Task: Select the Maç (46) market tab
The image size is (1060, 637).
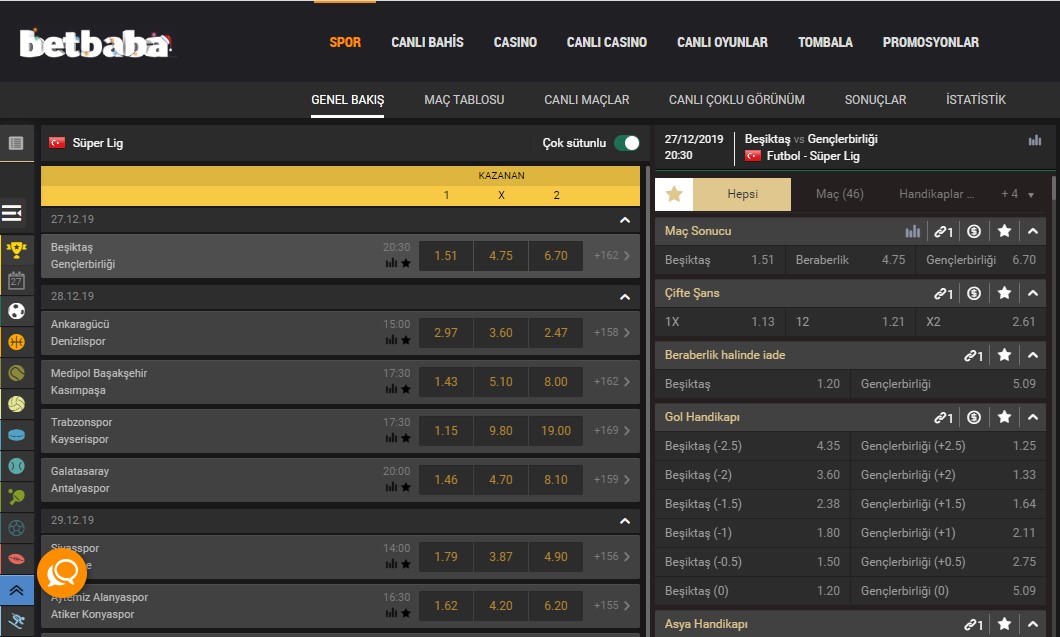Action: click(x=839, y=194)
